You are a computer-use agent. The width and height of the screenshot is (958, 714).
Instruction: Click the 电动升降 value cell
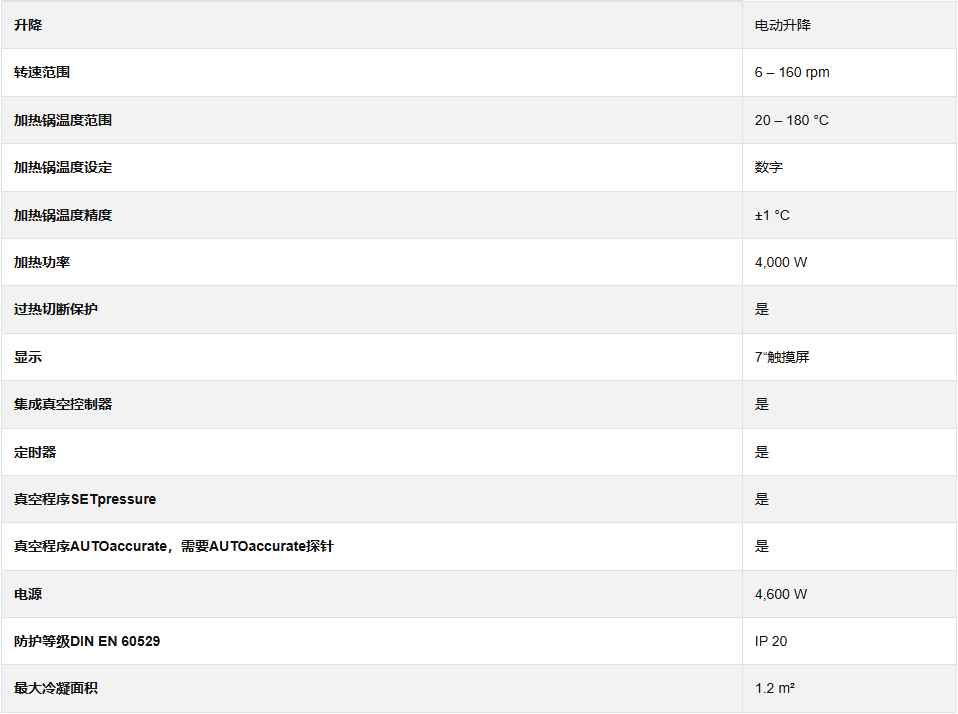[782, 25]
